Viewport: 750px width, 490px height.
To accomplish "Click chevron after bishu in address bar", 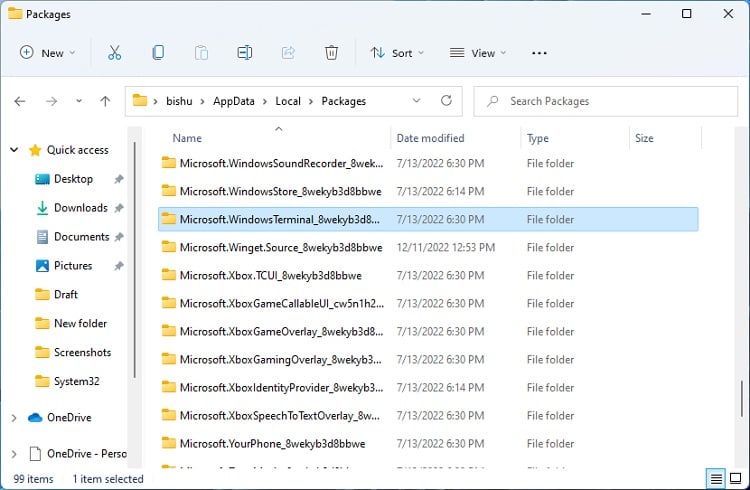I will click(x=202, y=101).
